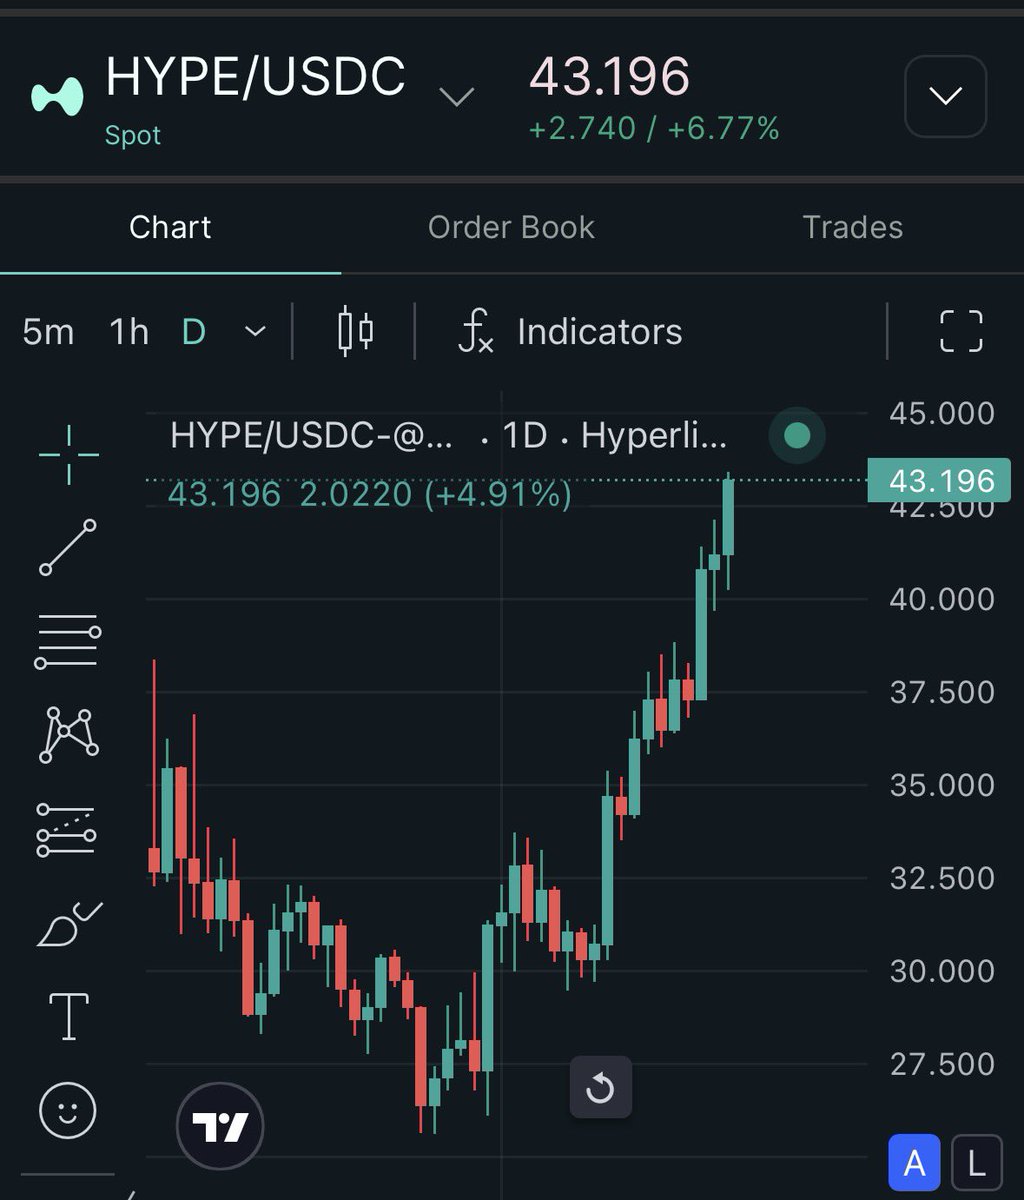Screen dimensions: 1024x1200
Task: Click the 32.500 price axis label
Action: (x=942, y=878)
